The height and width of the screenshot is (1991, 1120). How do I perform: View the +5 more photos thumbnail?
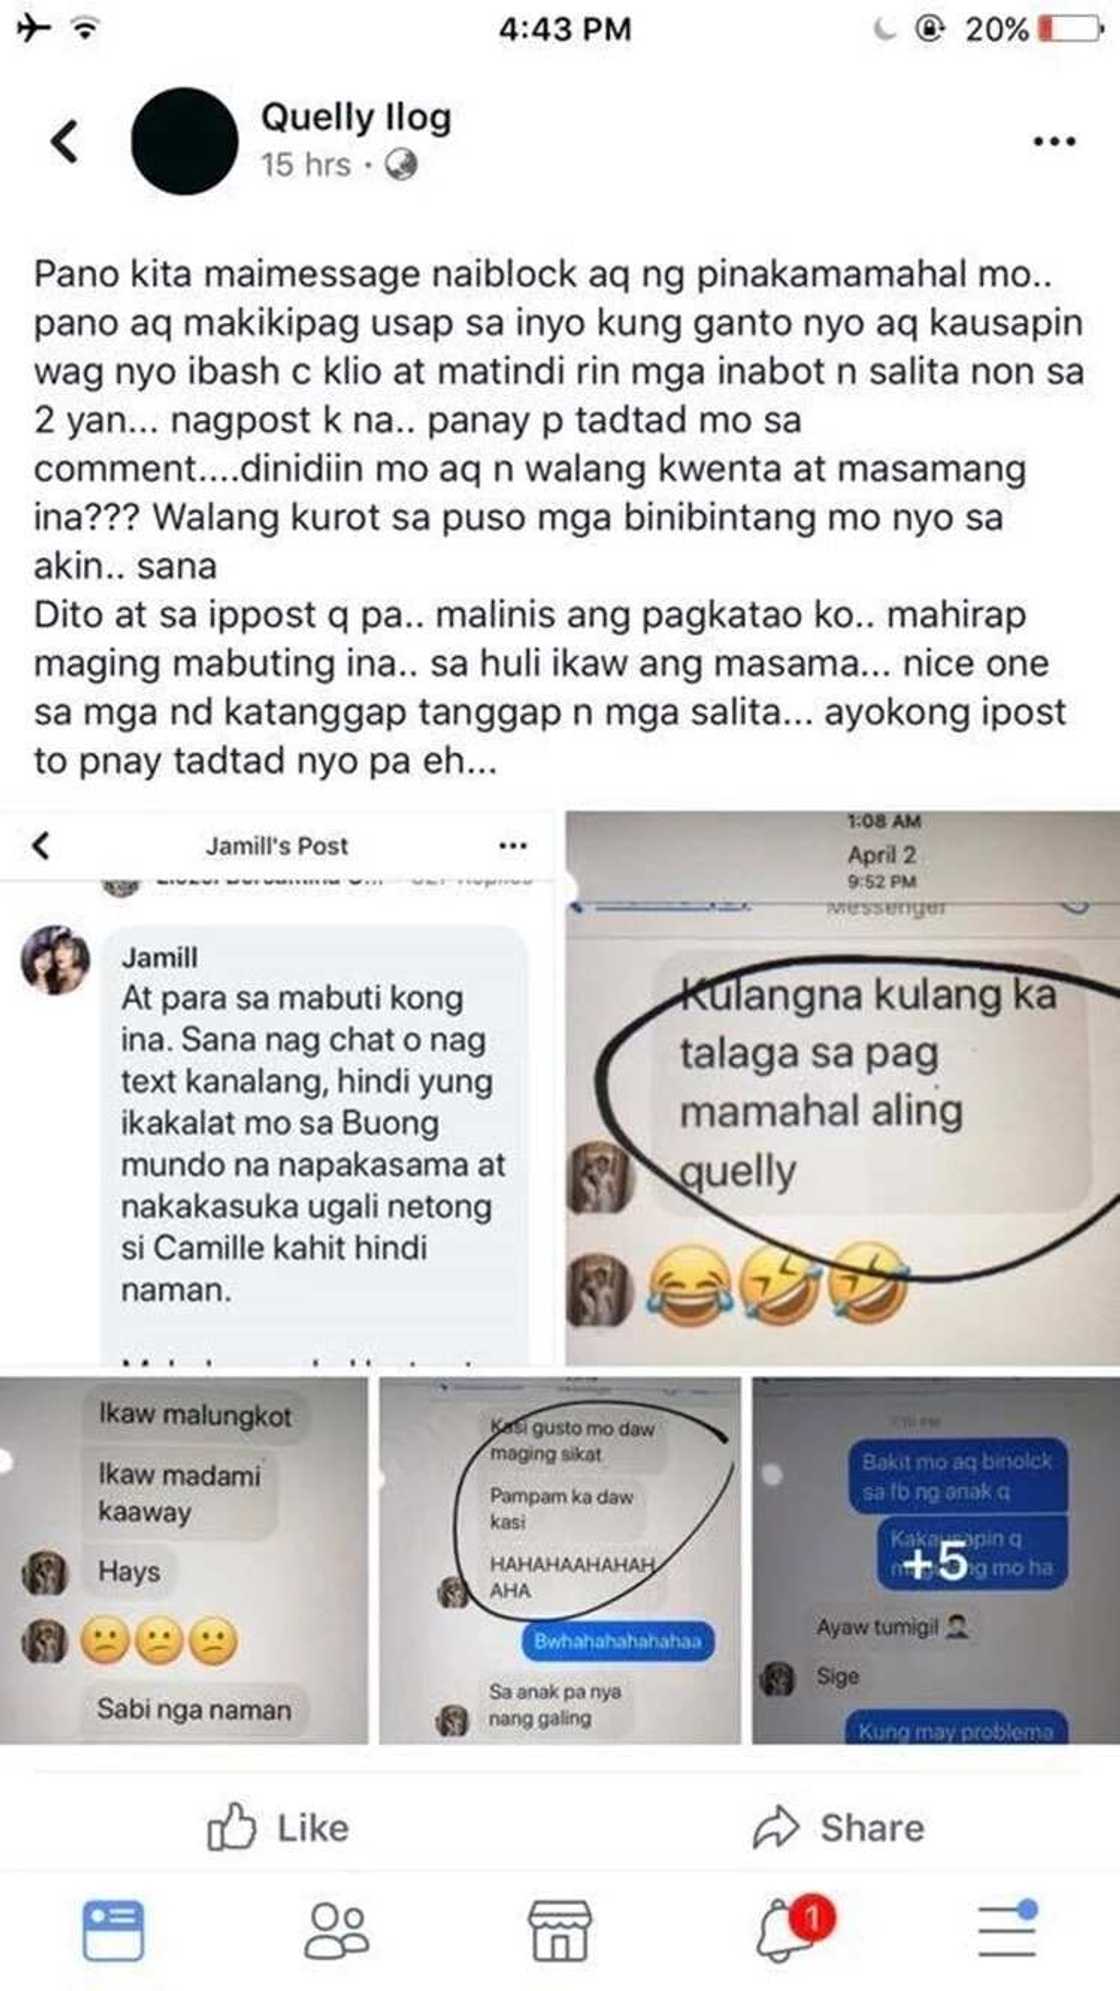point(936,1561)
